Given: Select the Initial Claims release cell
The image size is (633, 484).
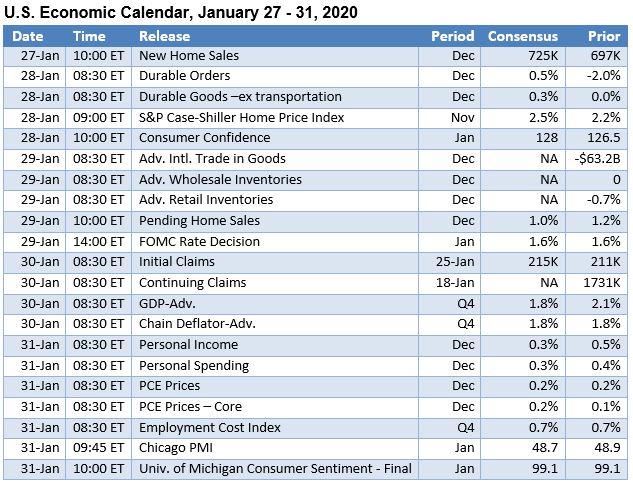Looking at the screenshot, I should (176, 262).
